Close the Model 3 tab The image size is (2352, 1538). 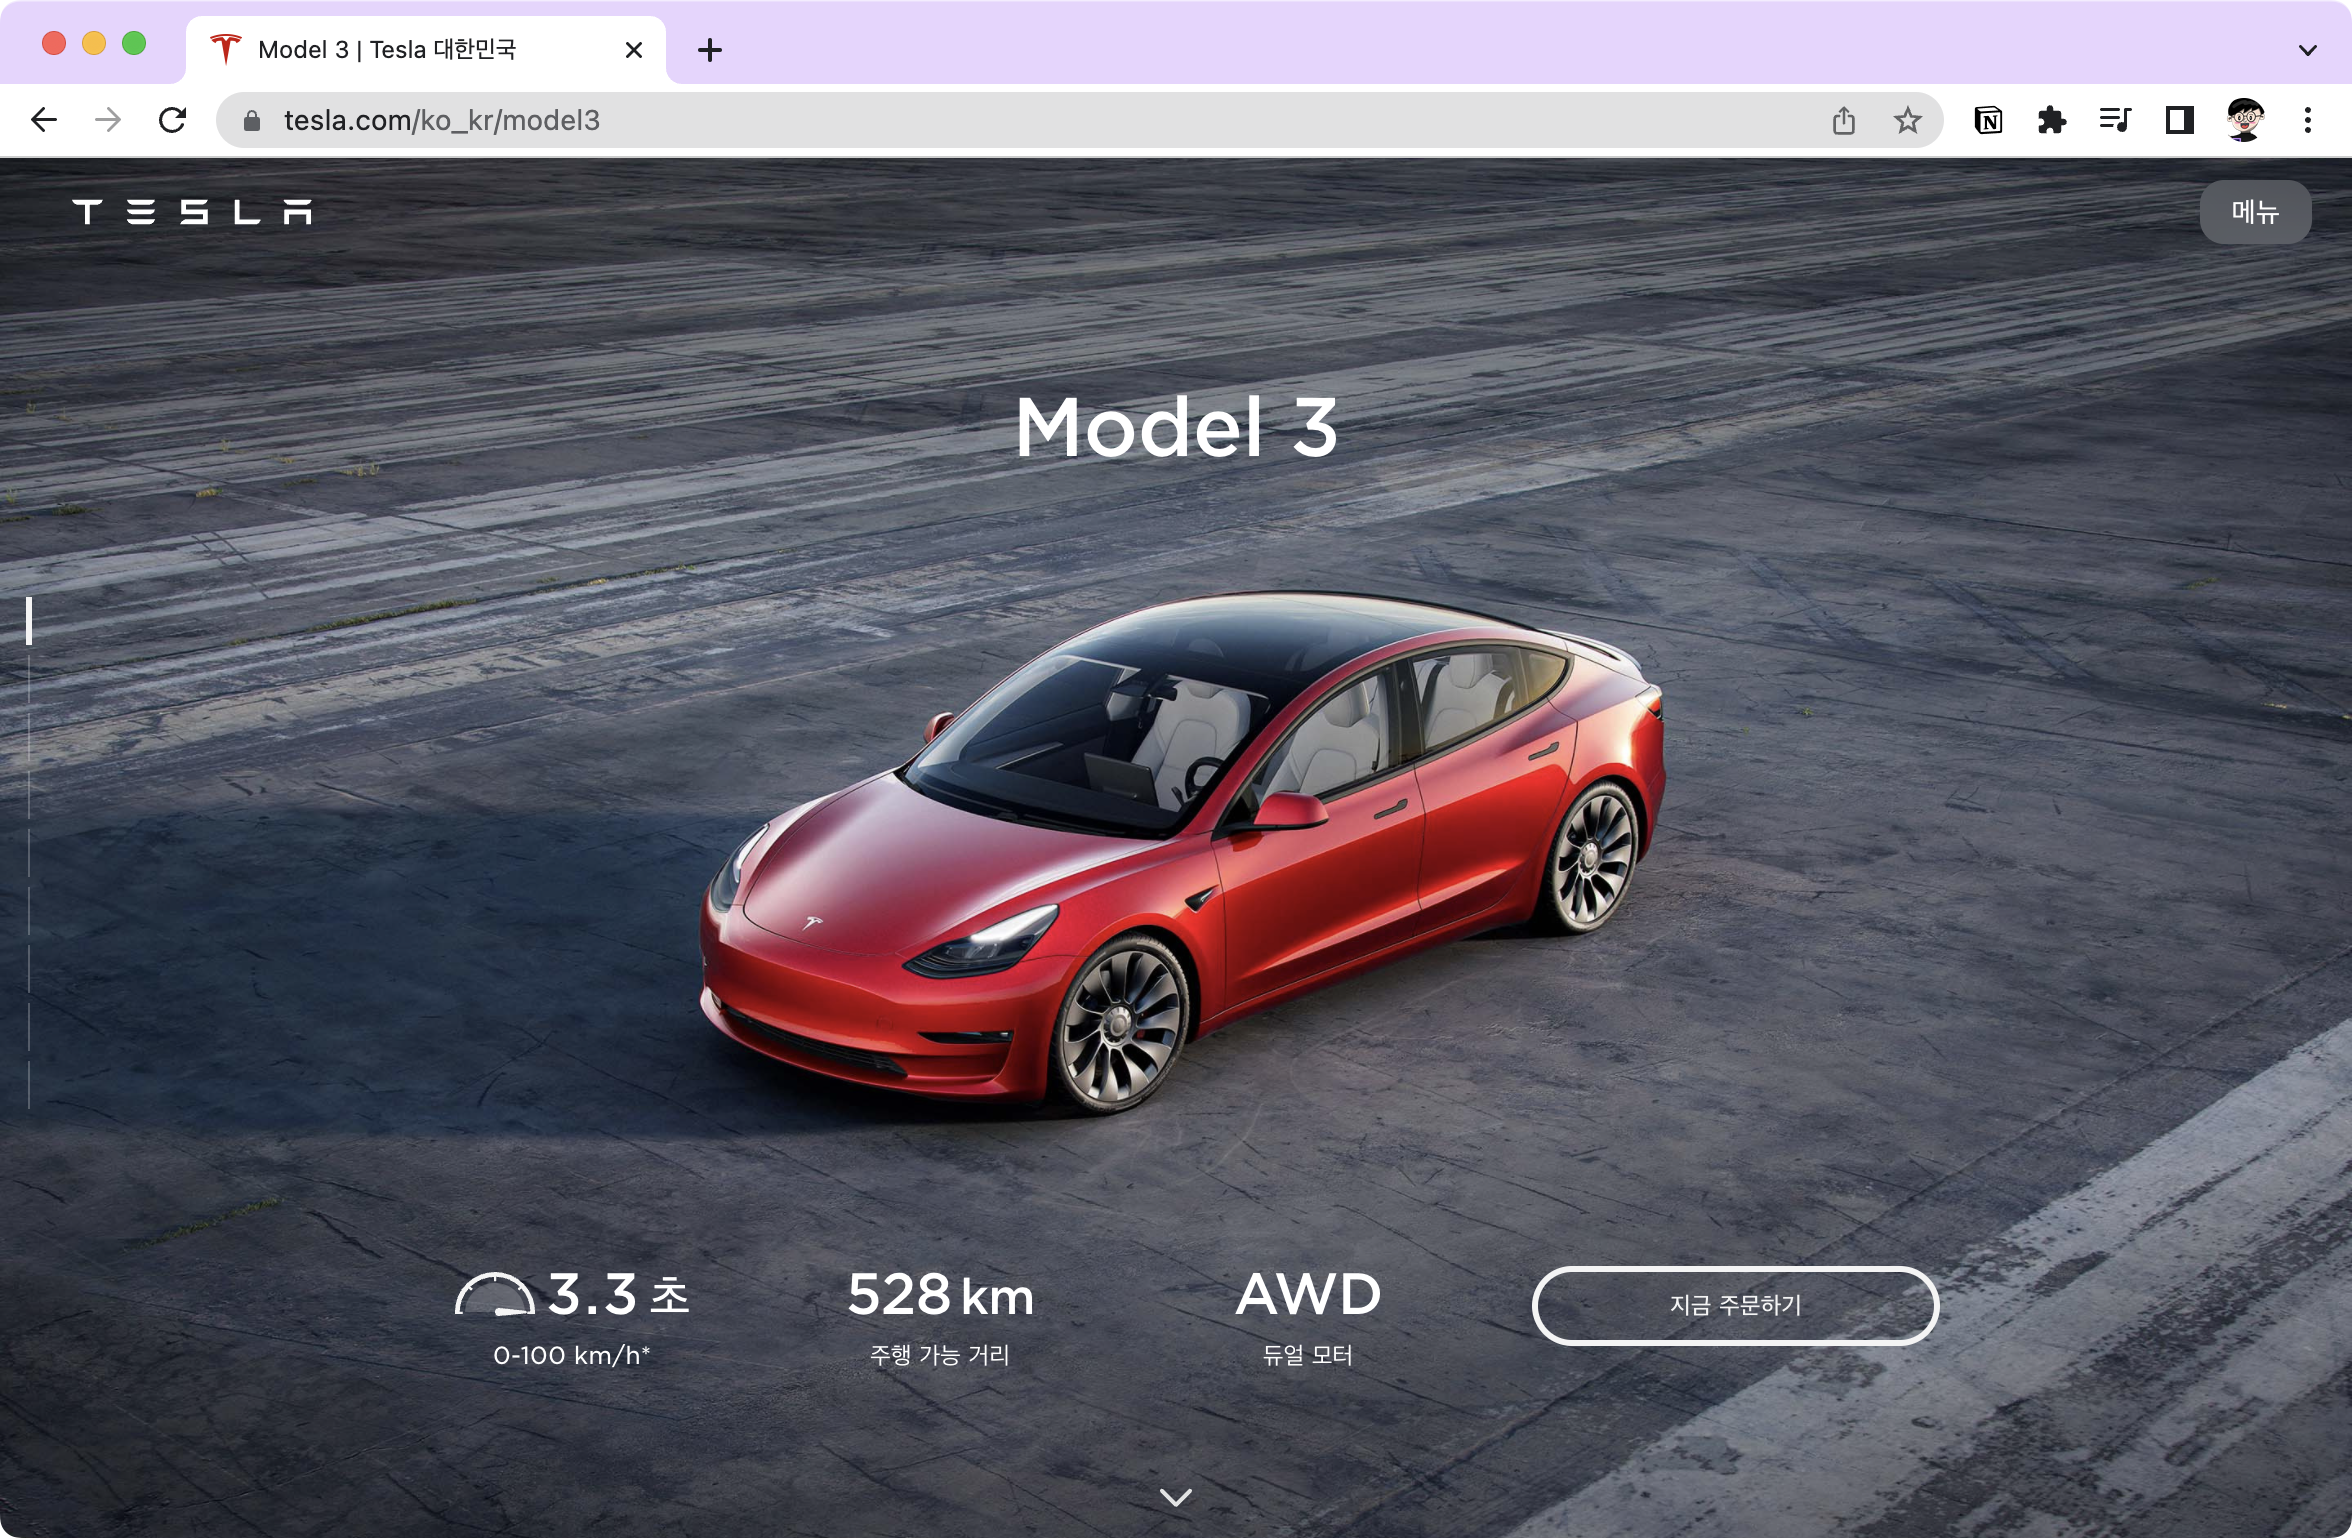tap(633, 50)
